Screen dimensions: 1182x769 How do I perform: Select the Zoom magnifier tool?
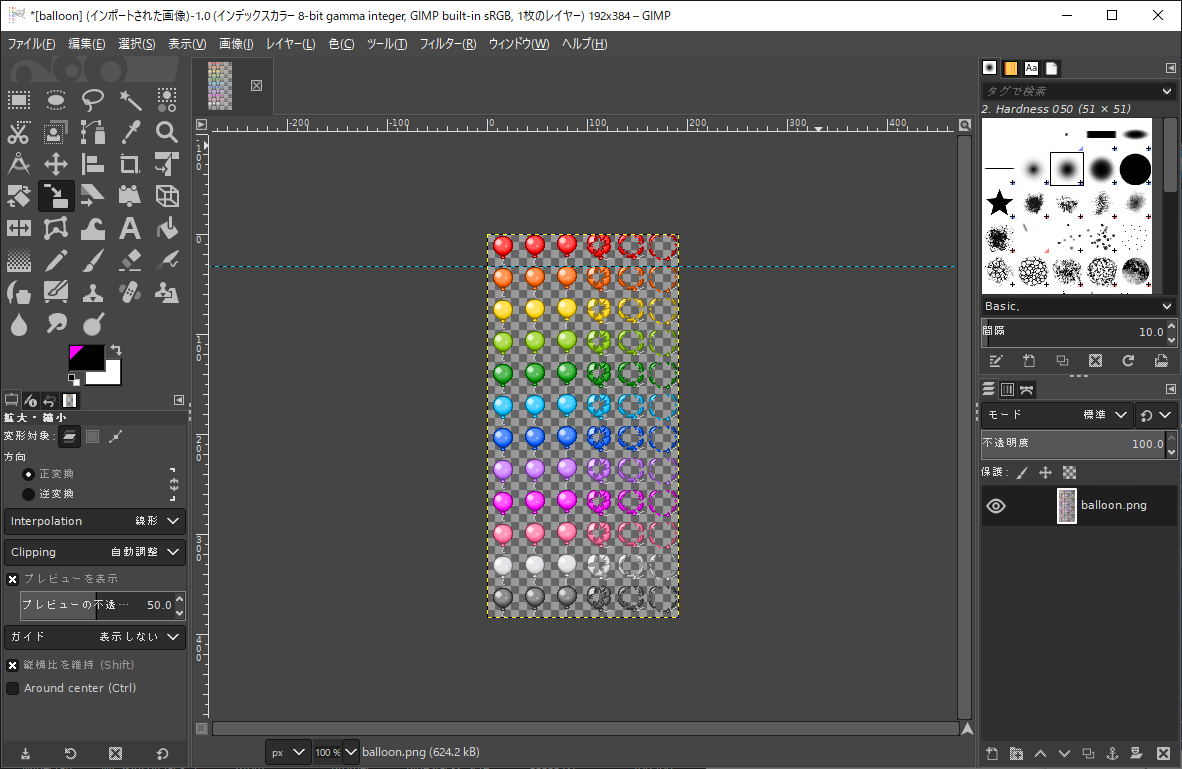pos(167,132)
